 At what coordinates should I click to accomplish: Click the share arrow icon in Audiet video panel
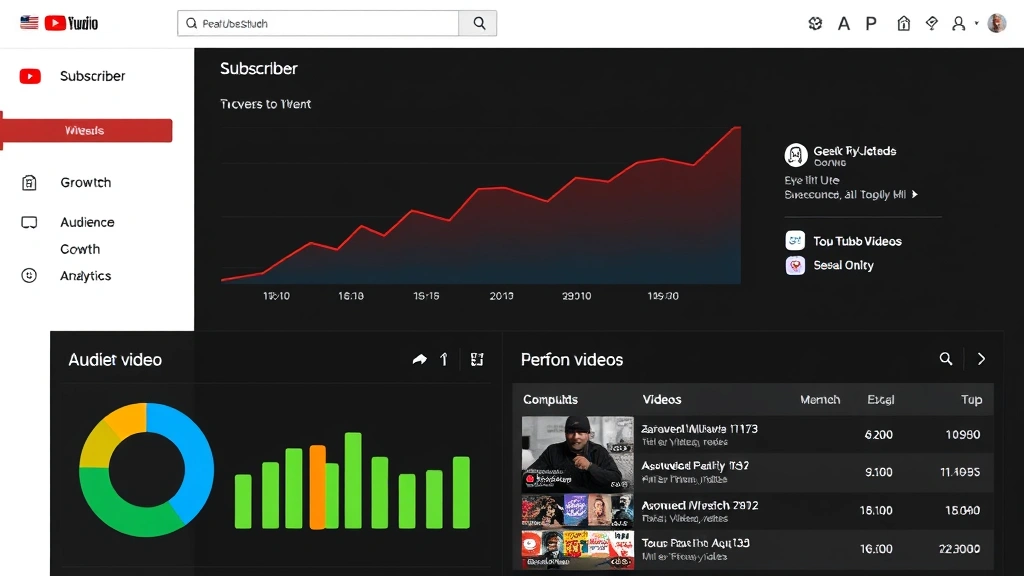[x=419, y=358]
